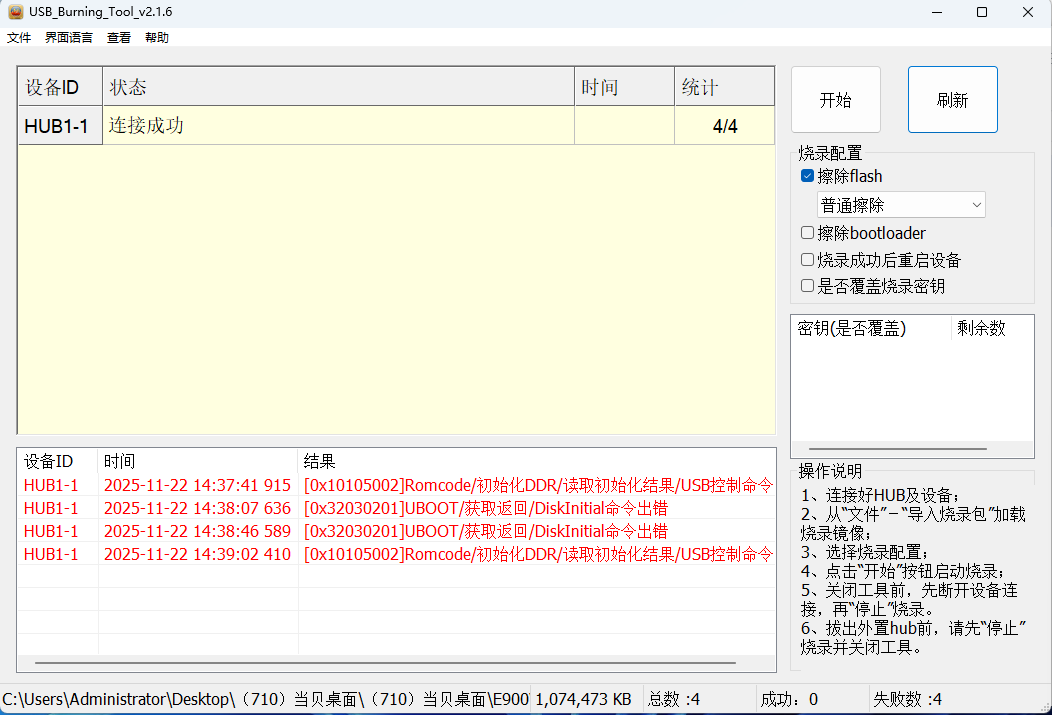Open the 界面语言 language menu
The height and width of the screenshot is (715, 1052).
point(67,37)
